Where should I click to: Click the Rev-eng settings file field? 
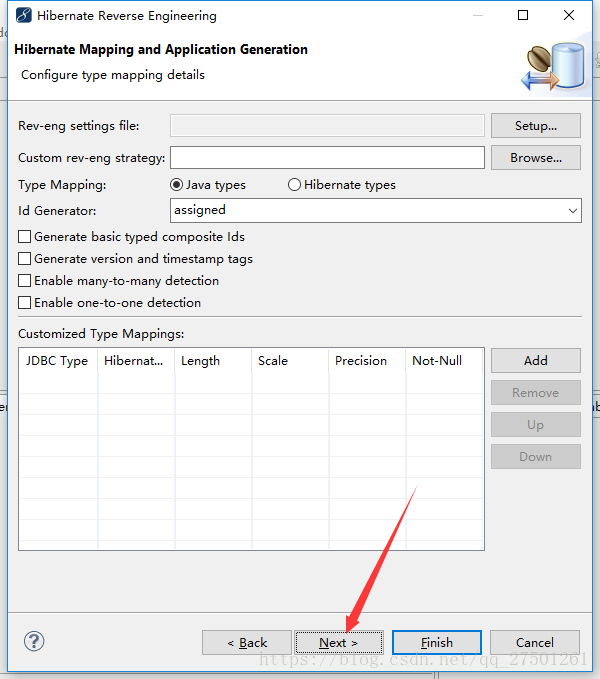[x=327, y=126]
